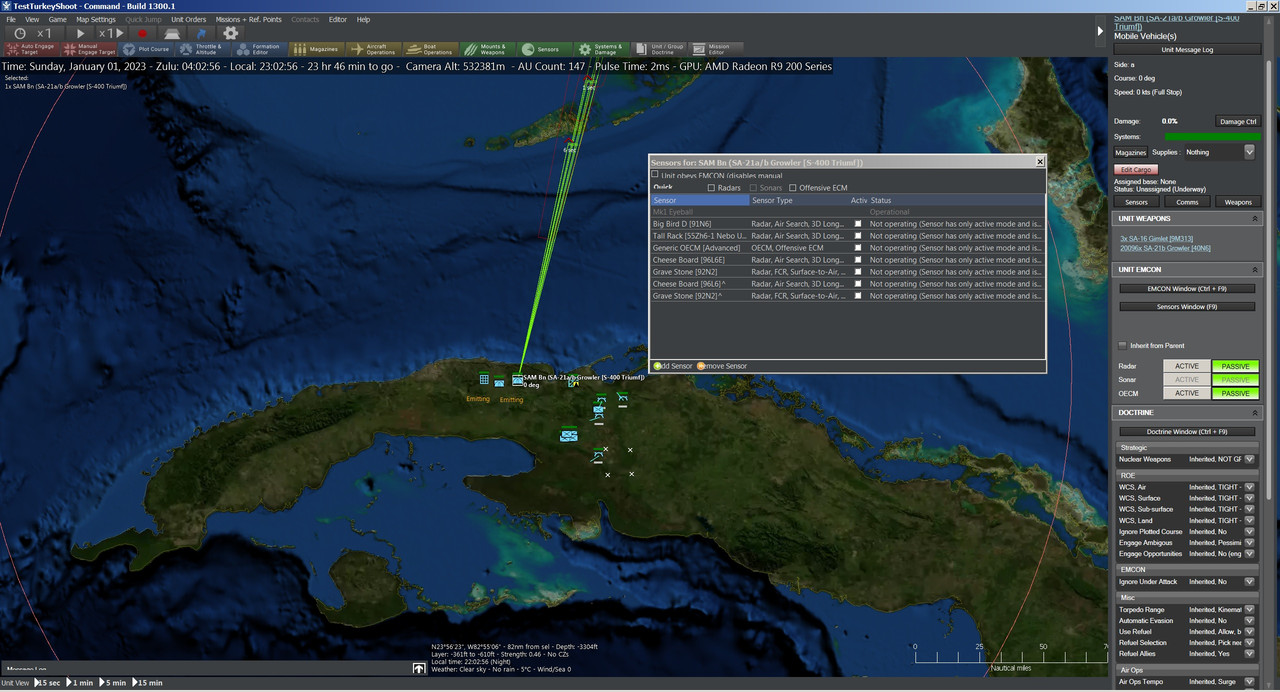Click the grid facility icon on map

pyautogui.click(x=484, y=379)
